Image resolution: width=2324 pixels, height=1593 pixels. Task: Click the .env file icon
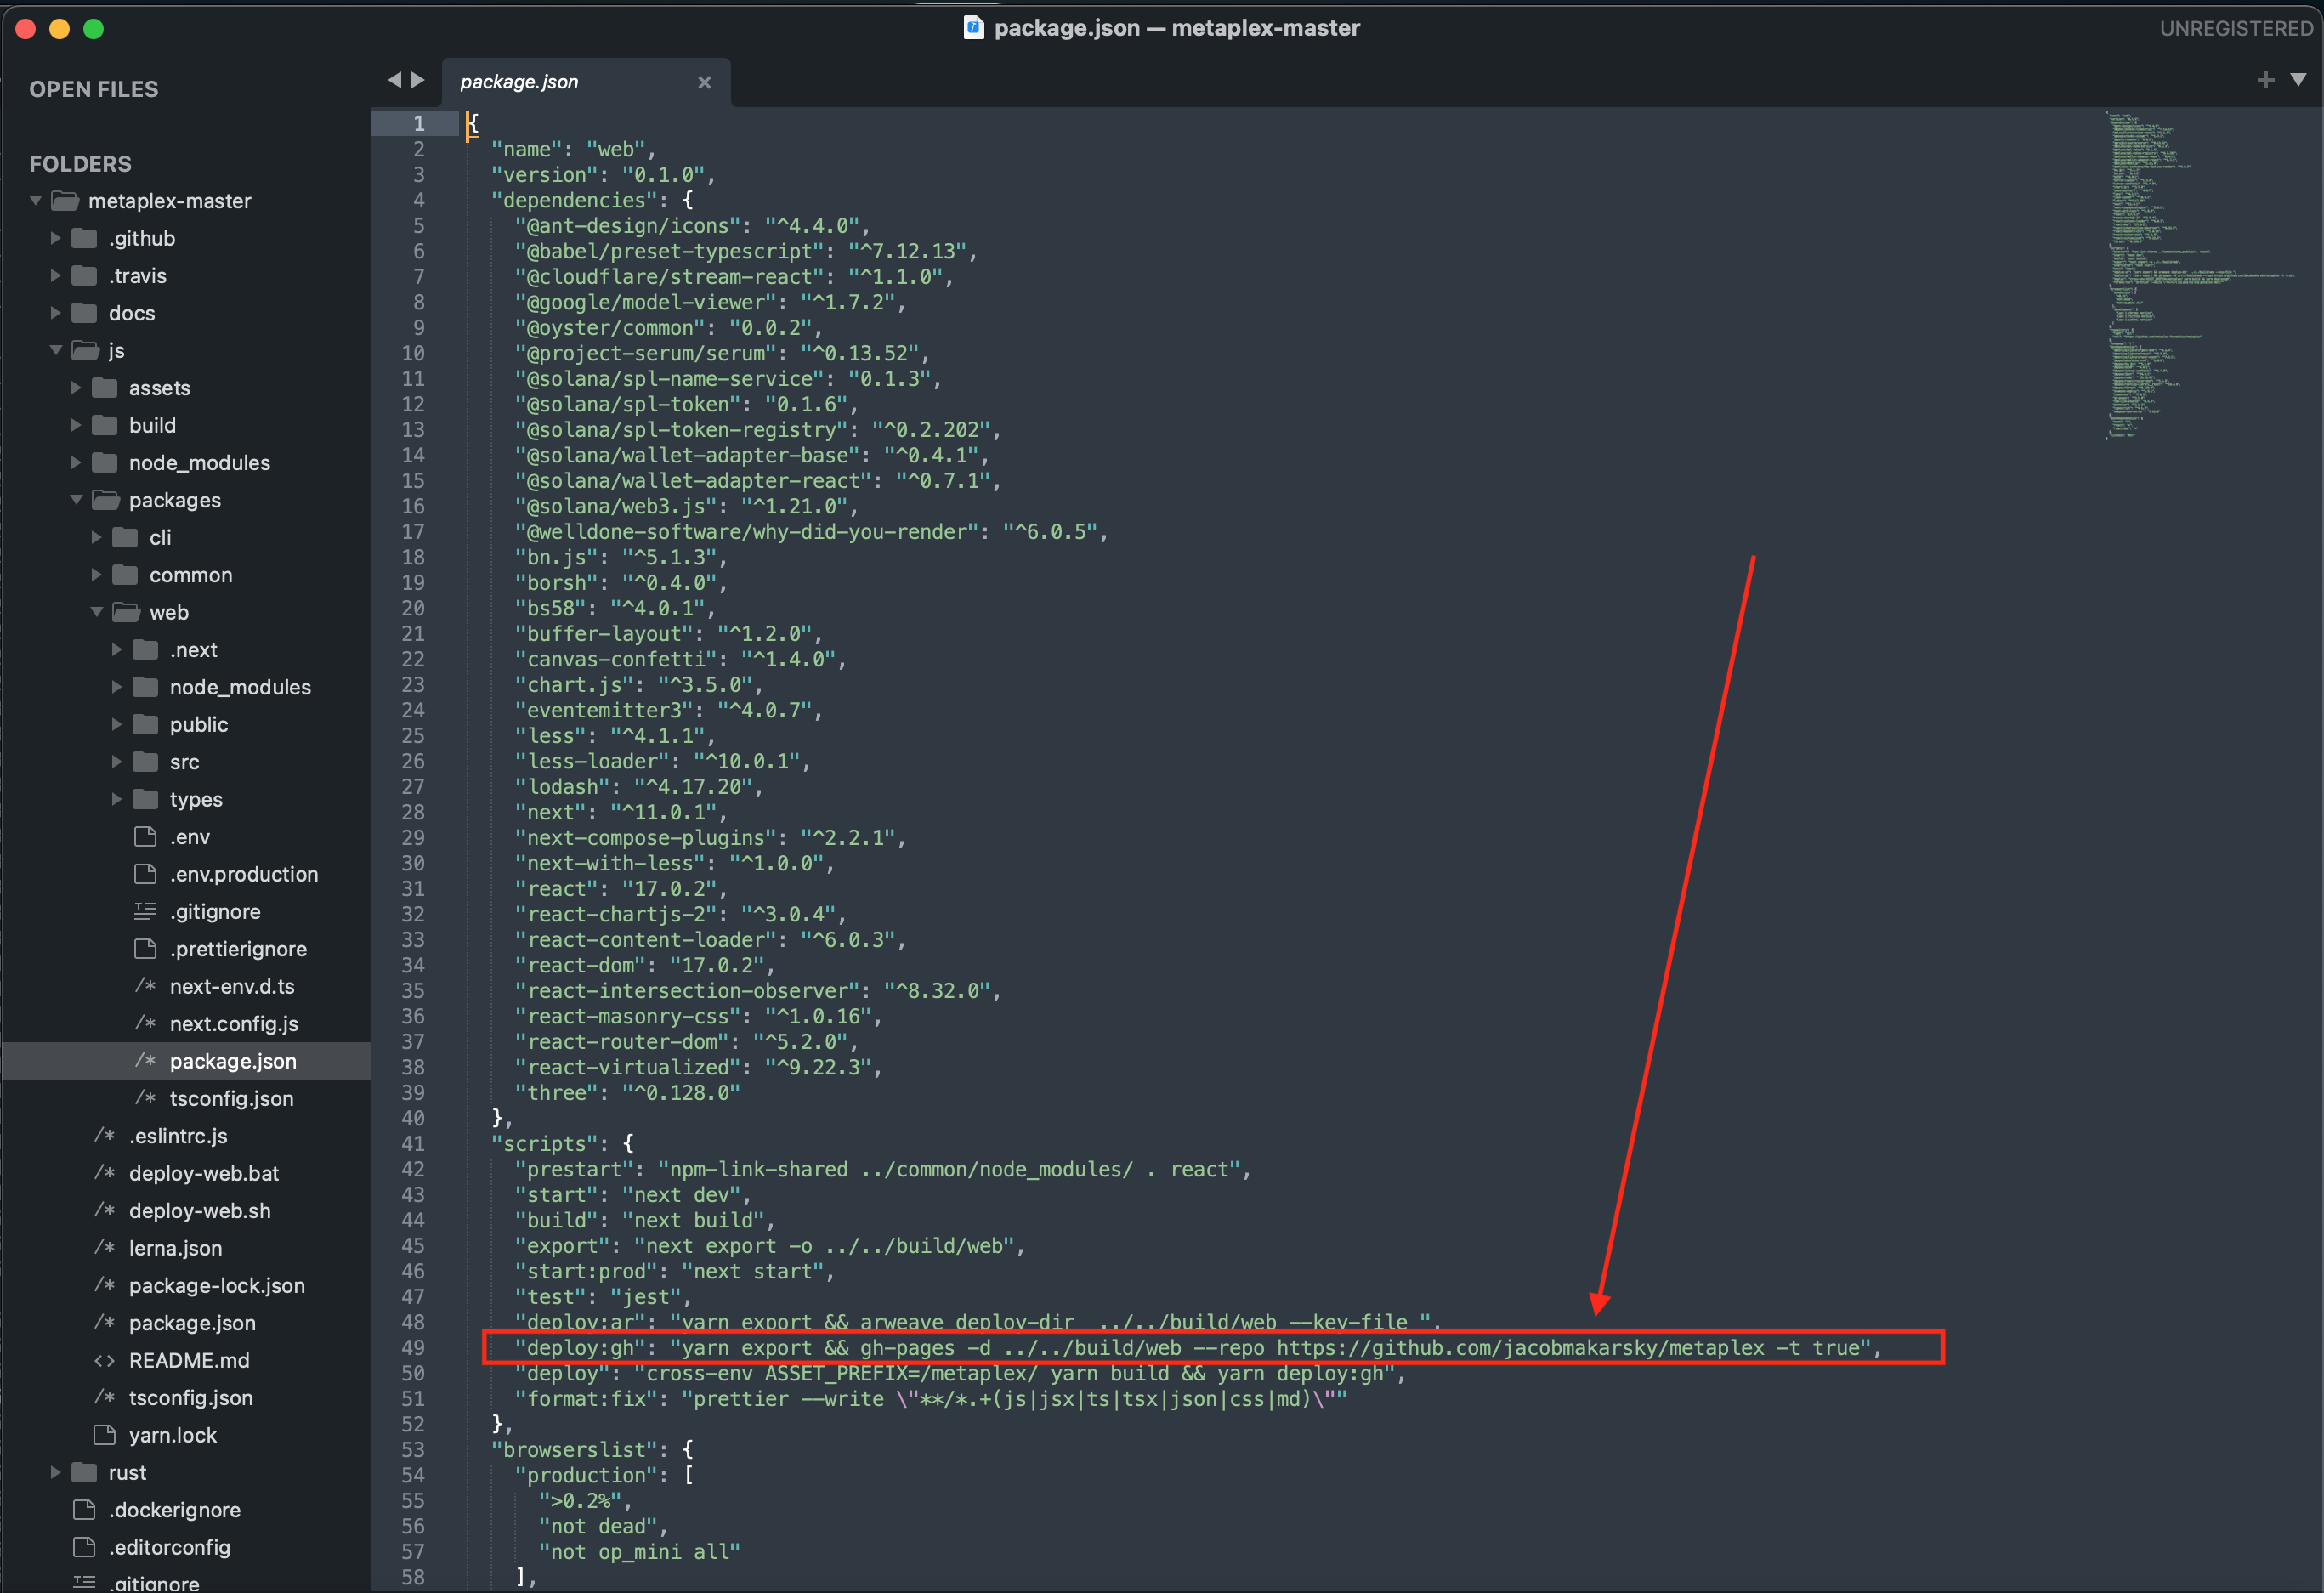click(x=145, y=836)
